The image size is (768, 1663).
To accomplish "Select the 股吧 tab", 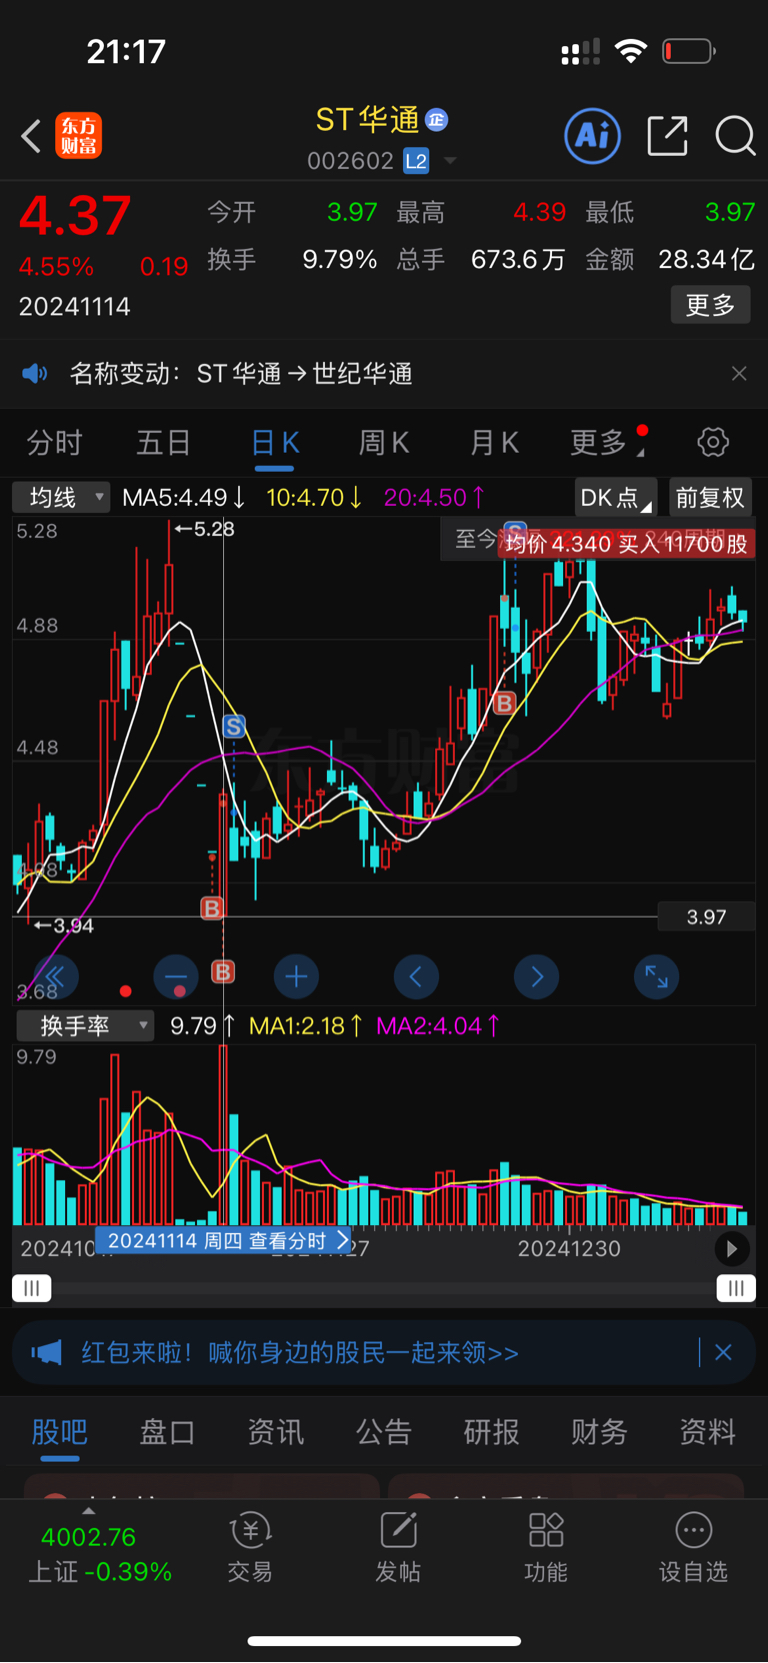I will pyautogui.click(x=60, y=1432).
